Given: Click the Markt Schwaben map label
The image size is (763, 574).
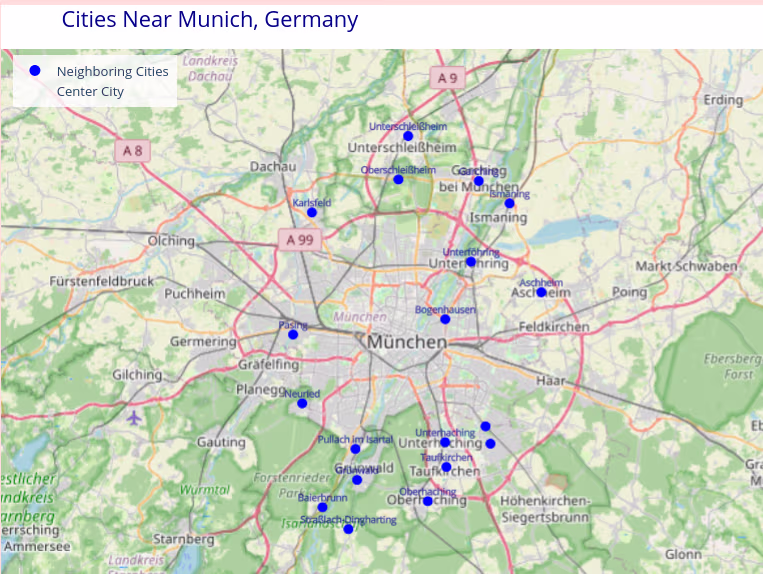Looking at the screenshot, I should 686,266.
